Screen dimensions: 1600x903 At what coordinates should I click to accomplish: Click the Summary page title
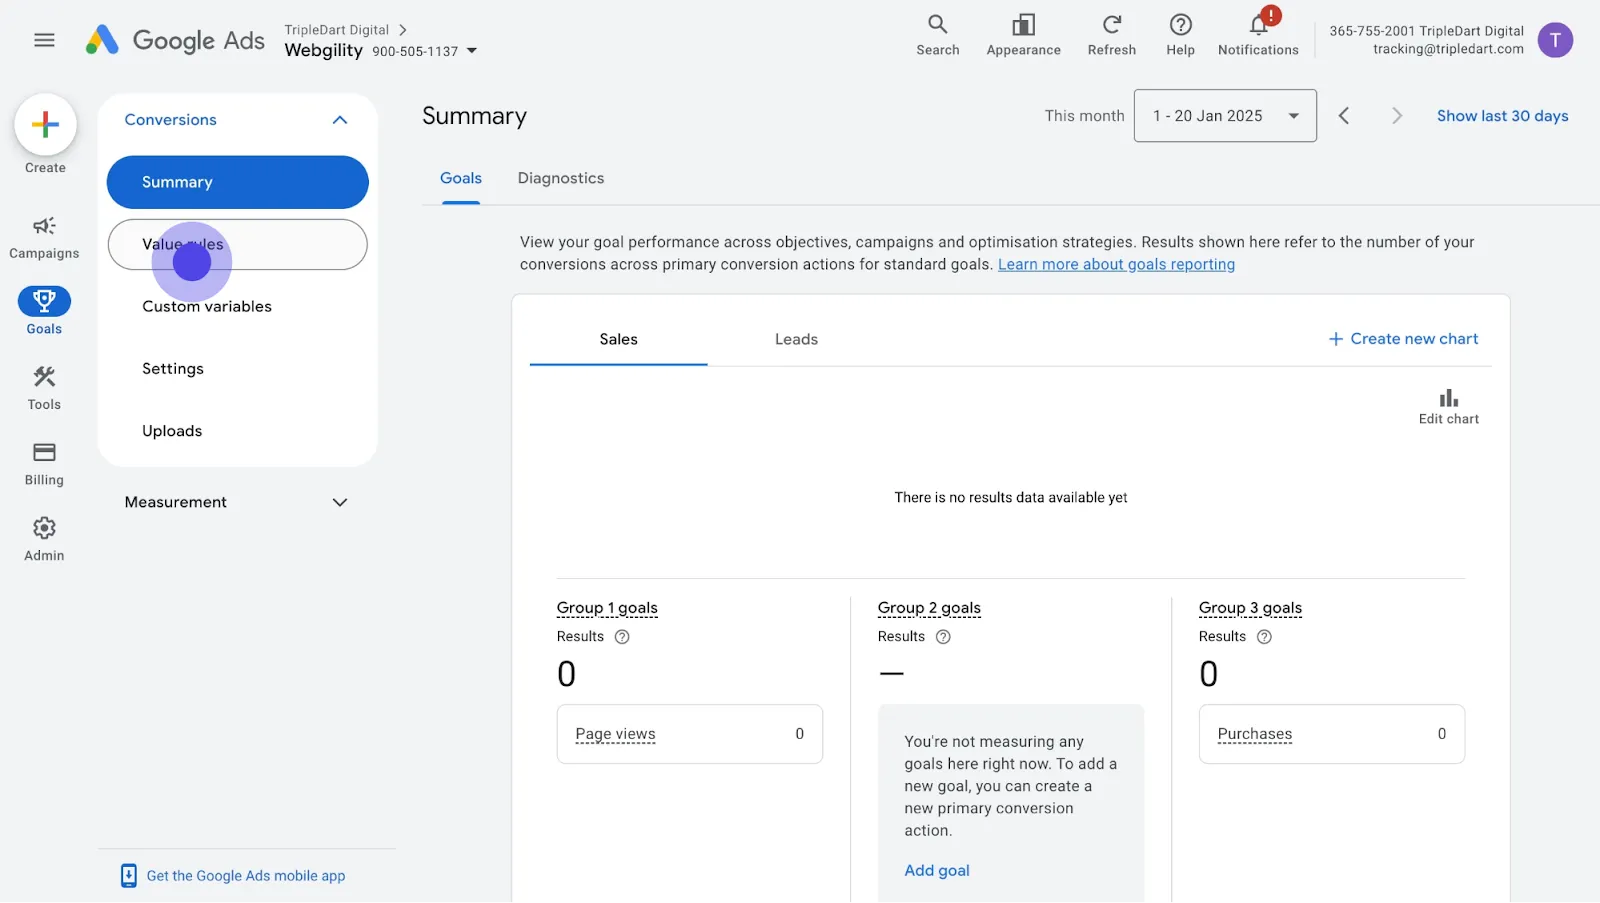pos(474,116)
